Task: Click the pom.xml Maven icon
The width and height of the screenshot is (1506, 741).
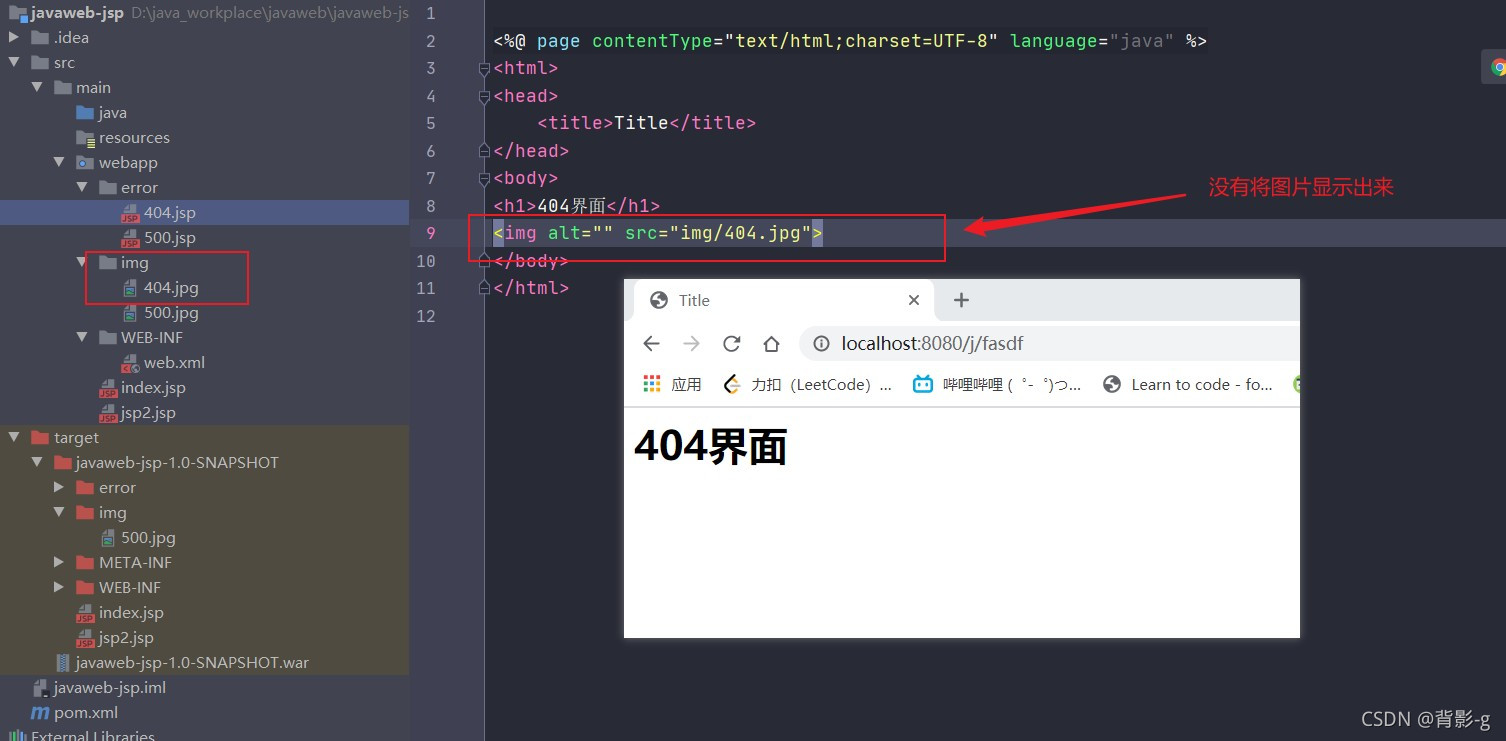Action: [x=40, y=713]
